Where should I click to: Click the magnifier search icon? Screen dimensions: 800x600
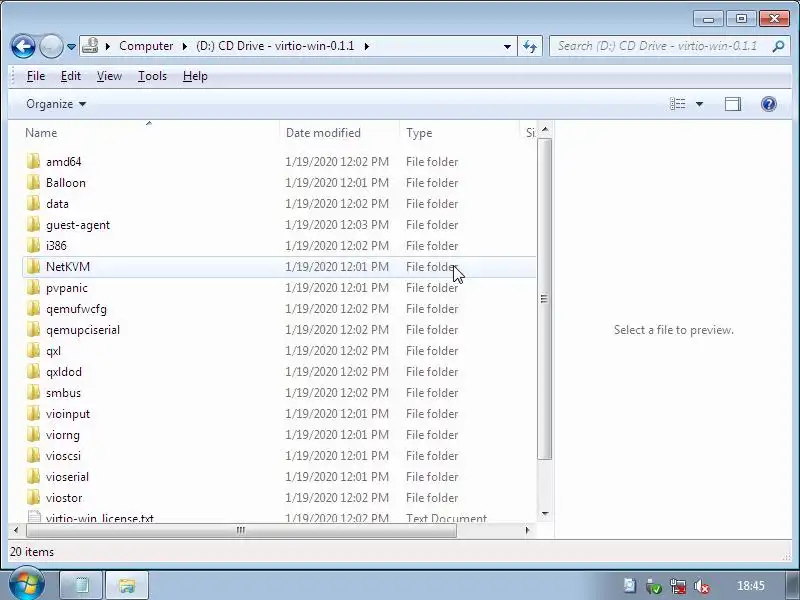[x=779, y=46]
